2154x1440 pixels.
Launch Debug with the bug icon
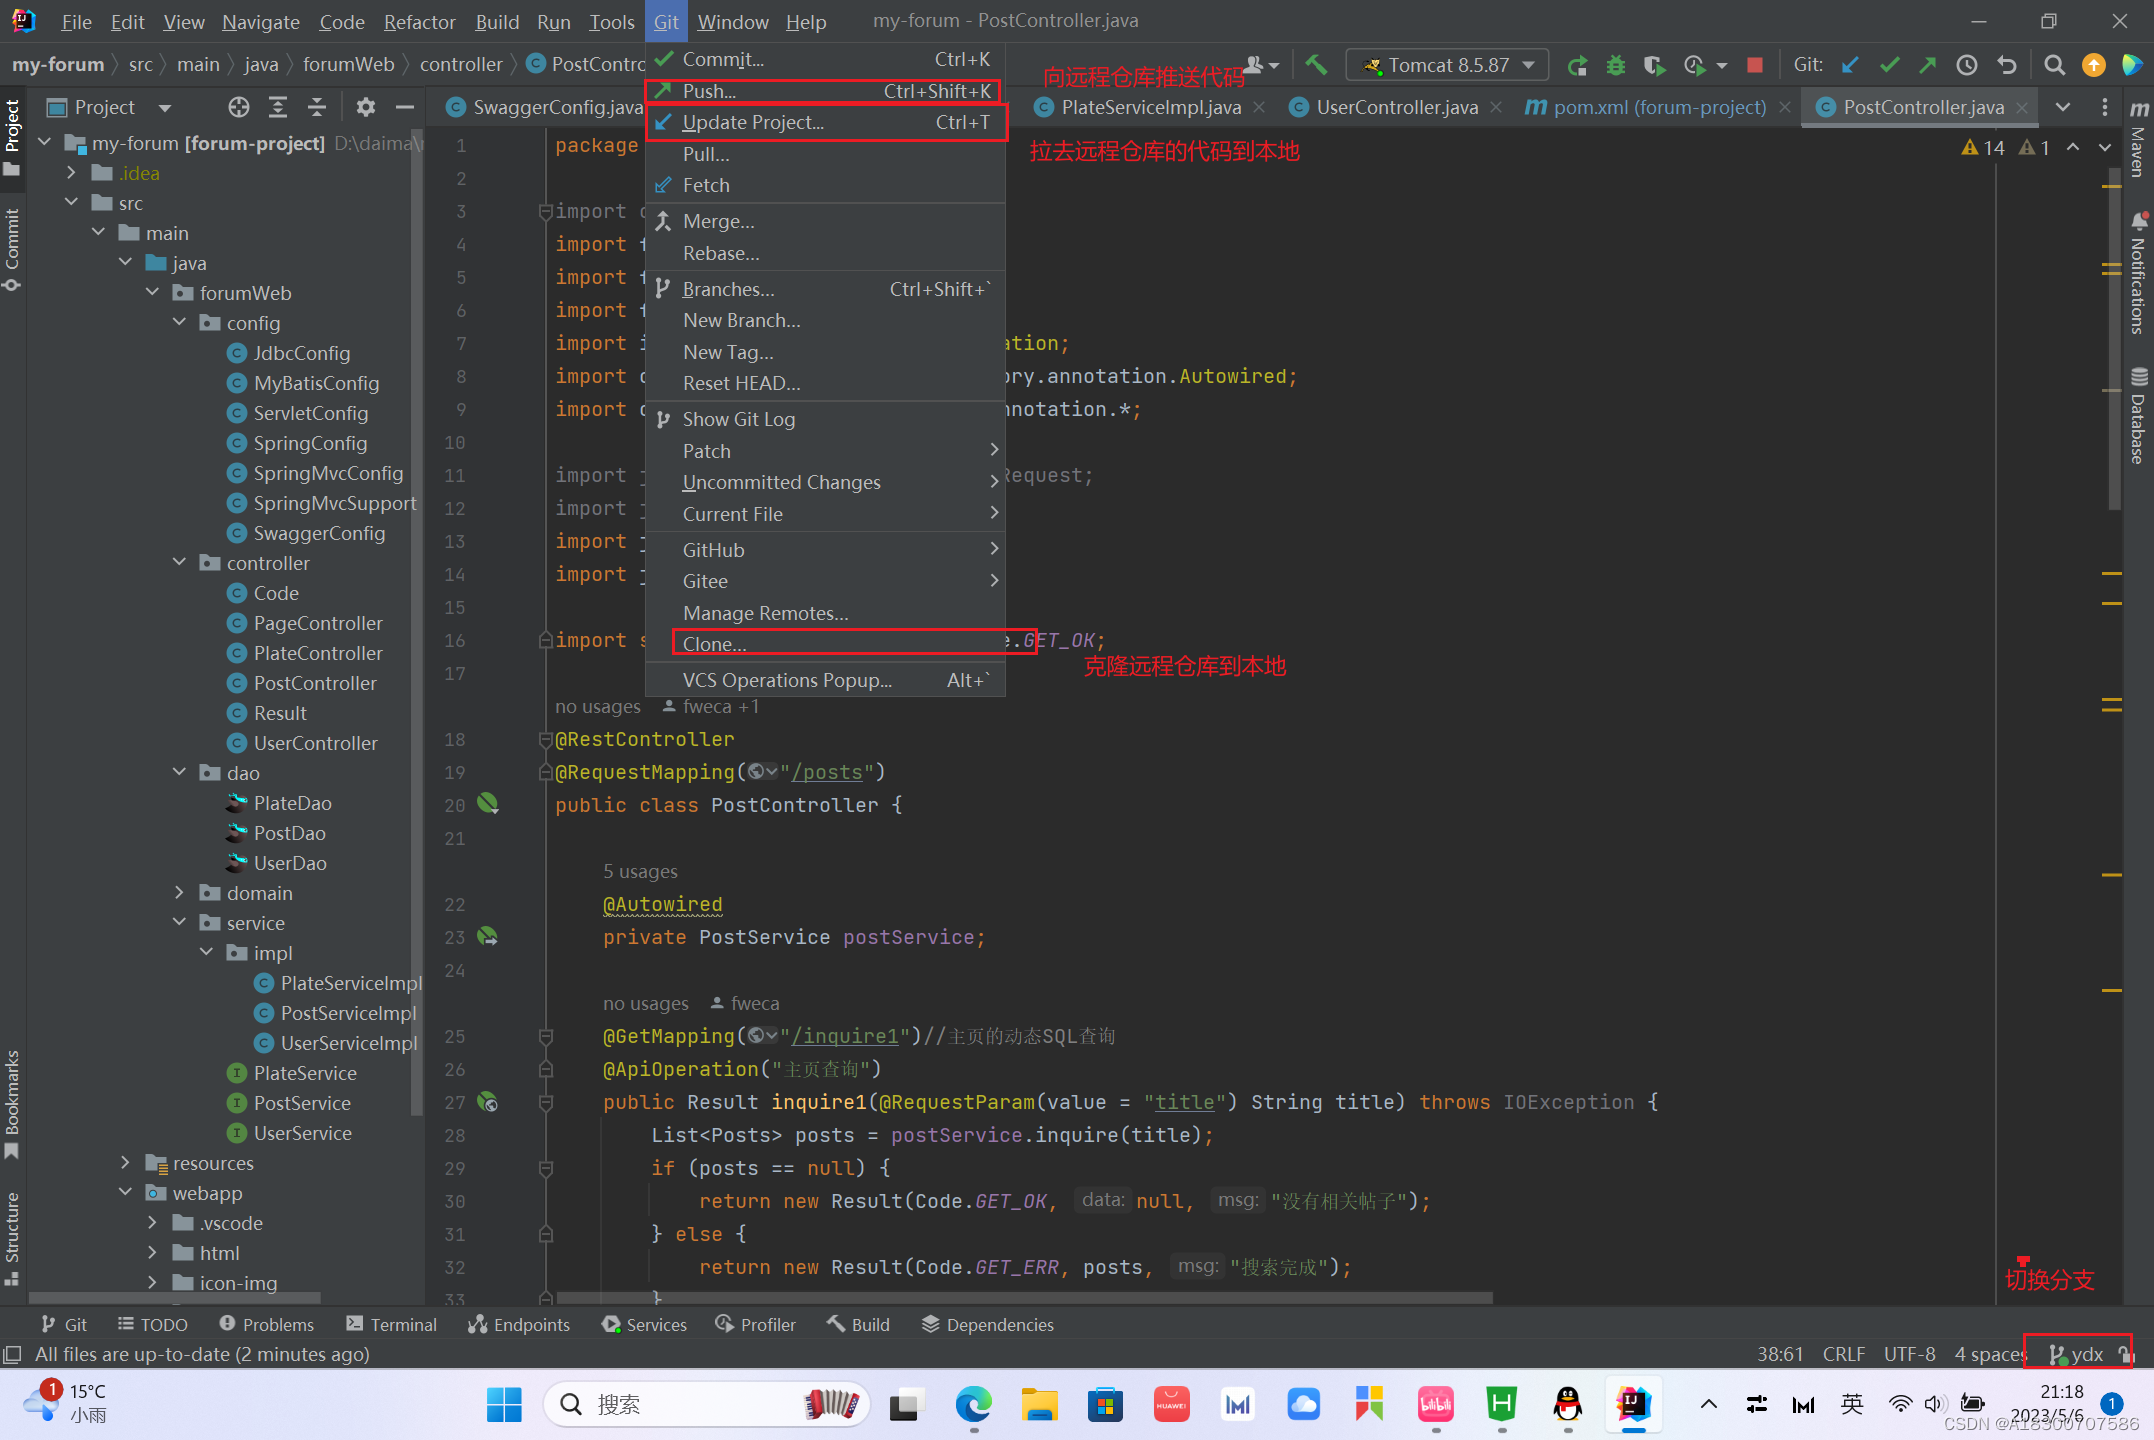click(x=1616, y=64)
